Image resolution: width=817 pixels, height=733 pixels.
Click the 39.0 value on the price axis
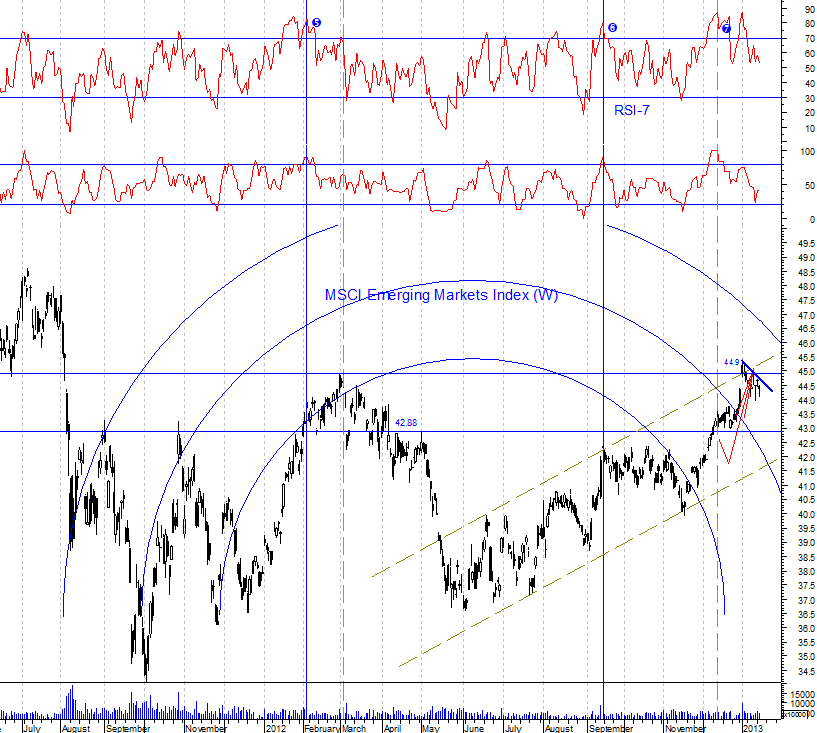(806, 543)
